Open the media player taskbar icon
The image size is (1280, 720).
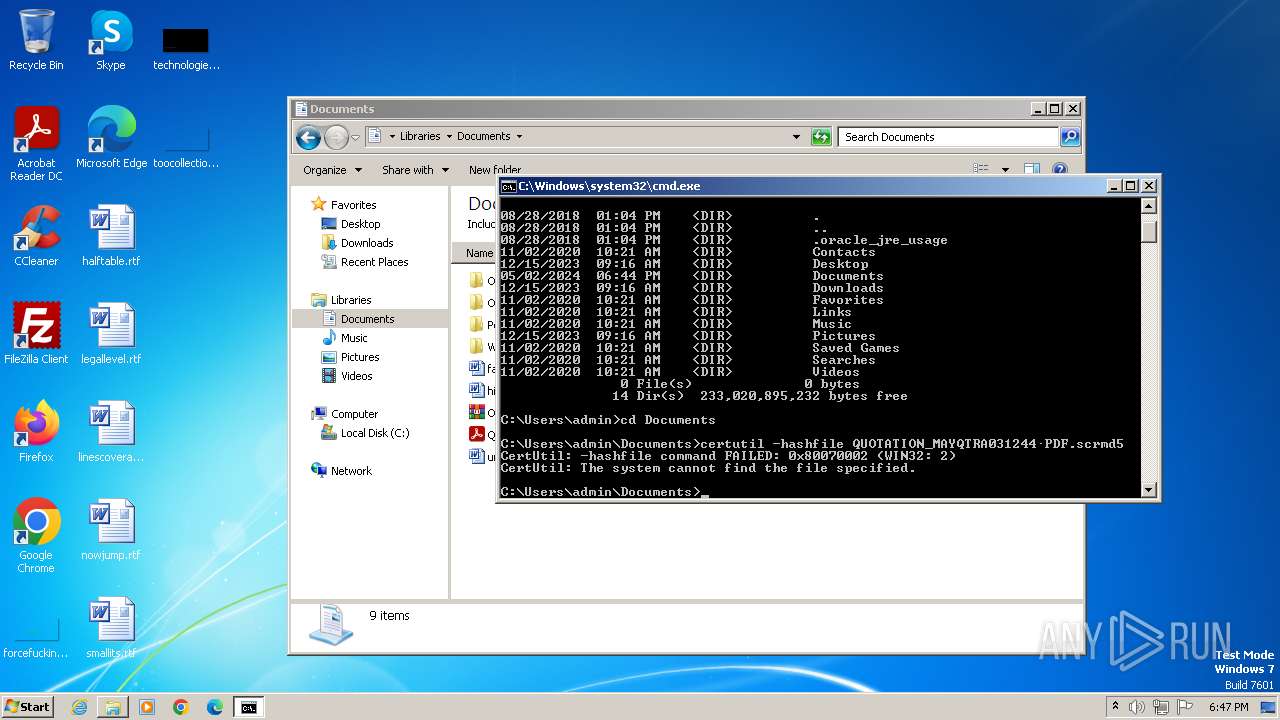coord(147,707)
